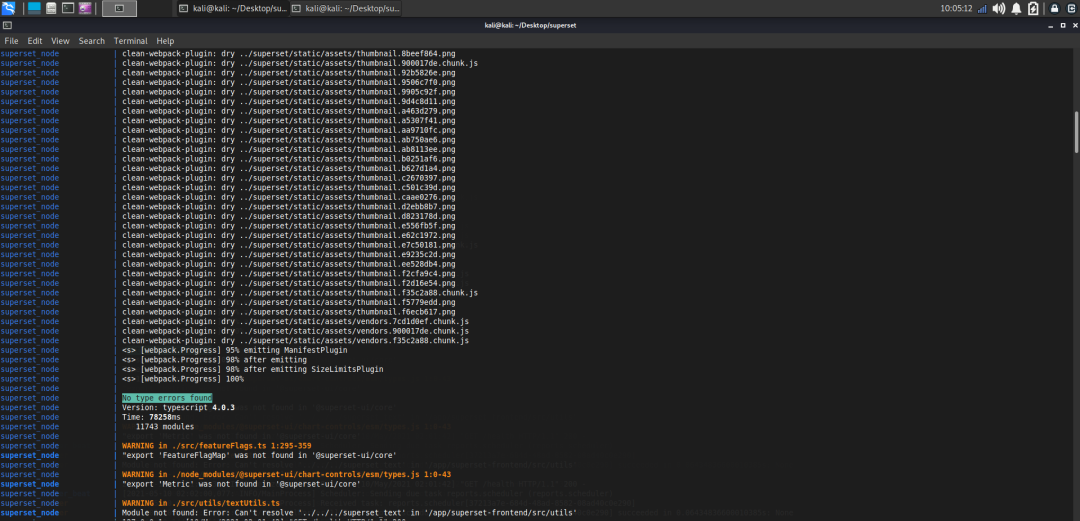Click the 'thumbnail.aa9710fc.png' line
Viewport: 1080px width, 521px height.
tap(289, 130)
